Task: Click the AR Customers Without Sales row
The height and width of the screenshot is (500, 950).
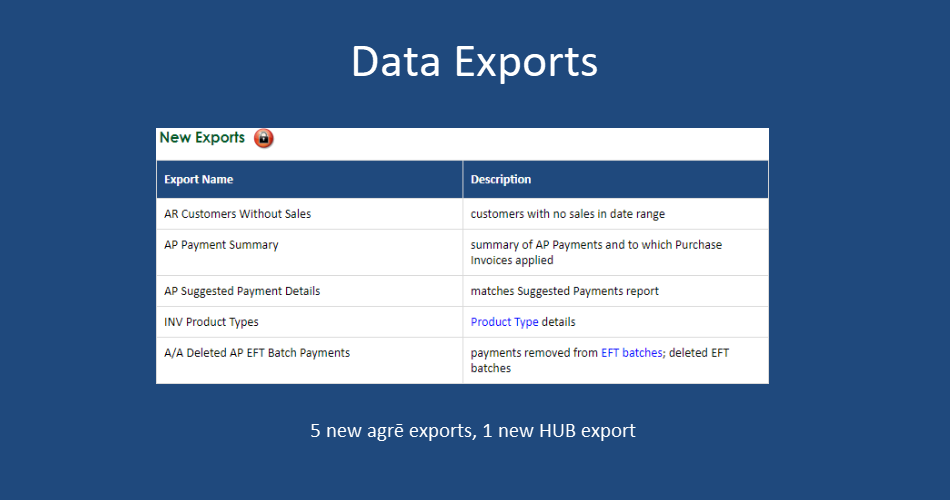Action: pyautogui.click(x=462, y=214)
